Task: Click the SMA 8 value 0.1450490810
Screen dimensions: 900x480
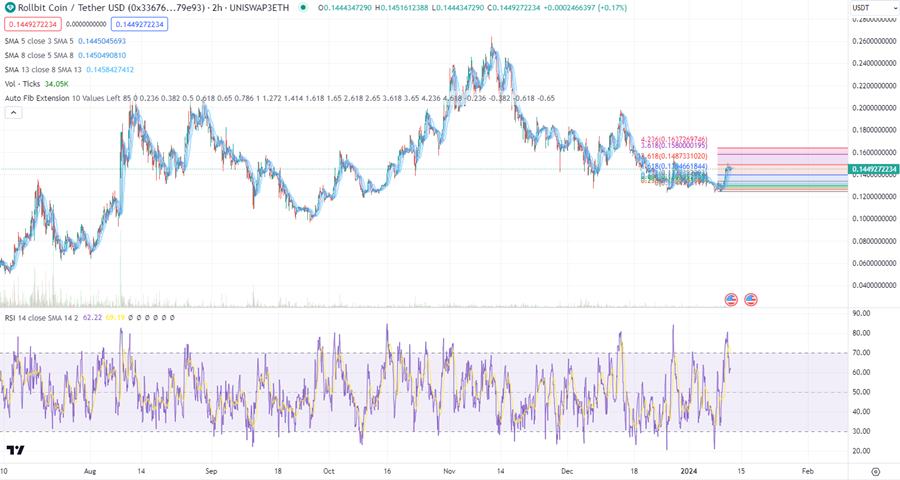Action: pos(102,56)
